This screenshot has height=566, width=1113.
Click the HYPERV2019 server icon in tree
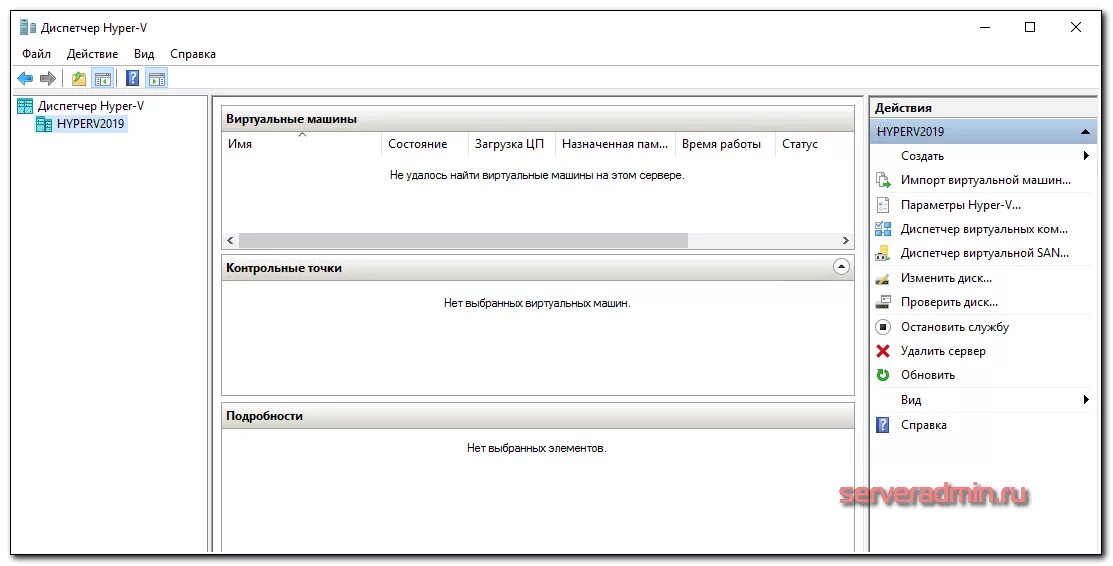44,124
